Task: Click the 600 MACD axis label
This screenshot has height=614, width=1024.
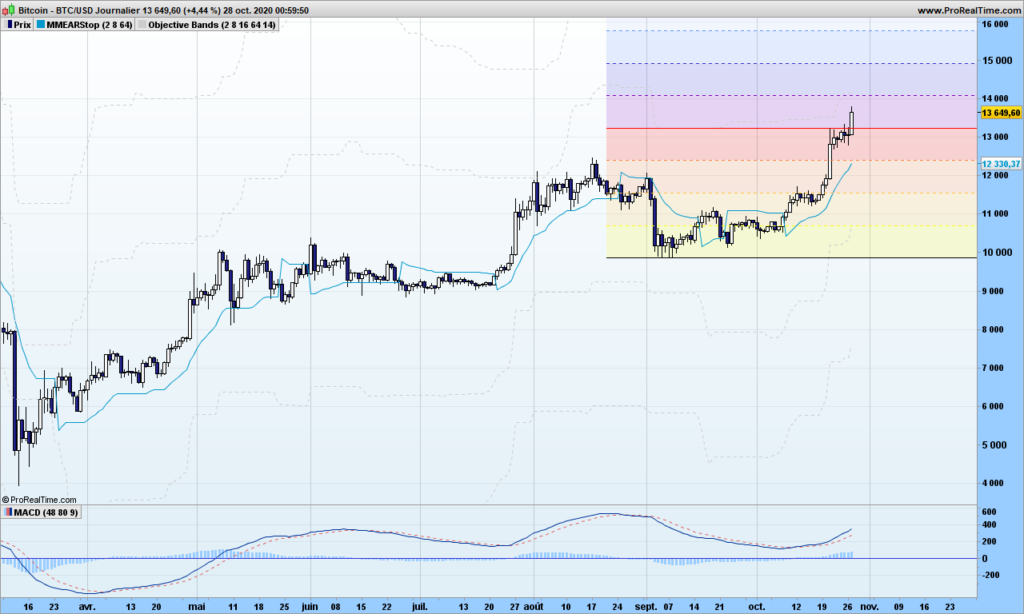Action: (989, 512)
